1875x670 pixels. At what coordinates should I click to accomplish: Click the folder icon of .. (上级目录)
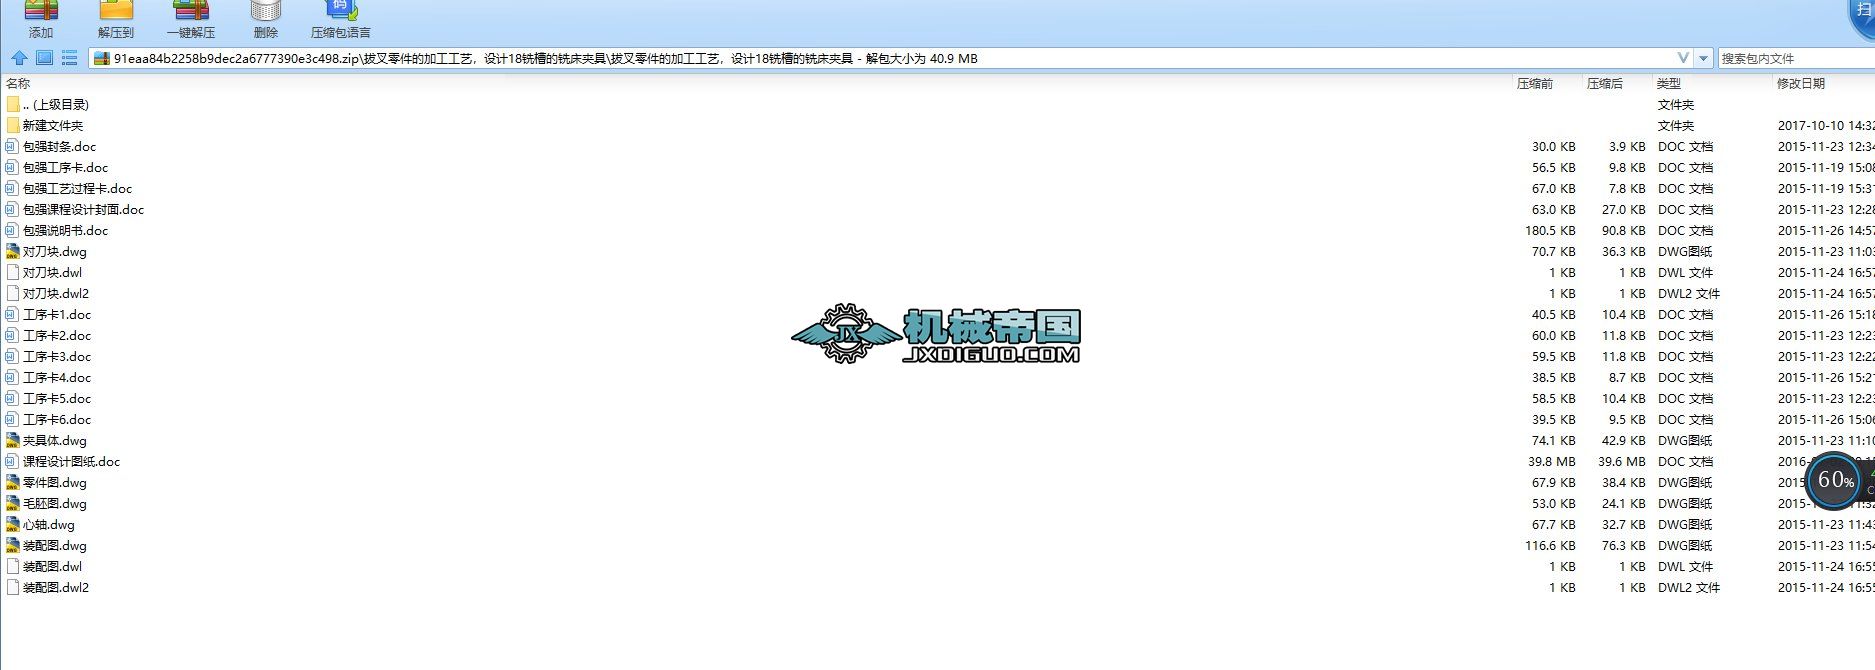(x=13, y=104)
